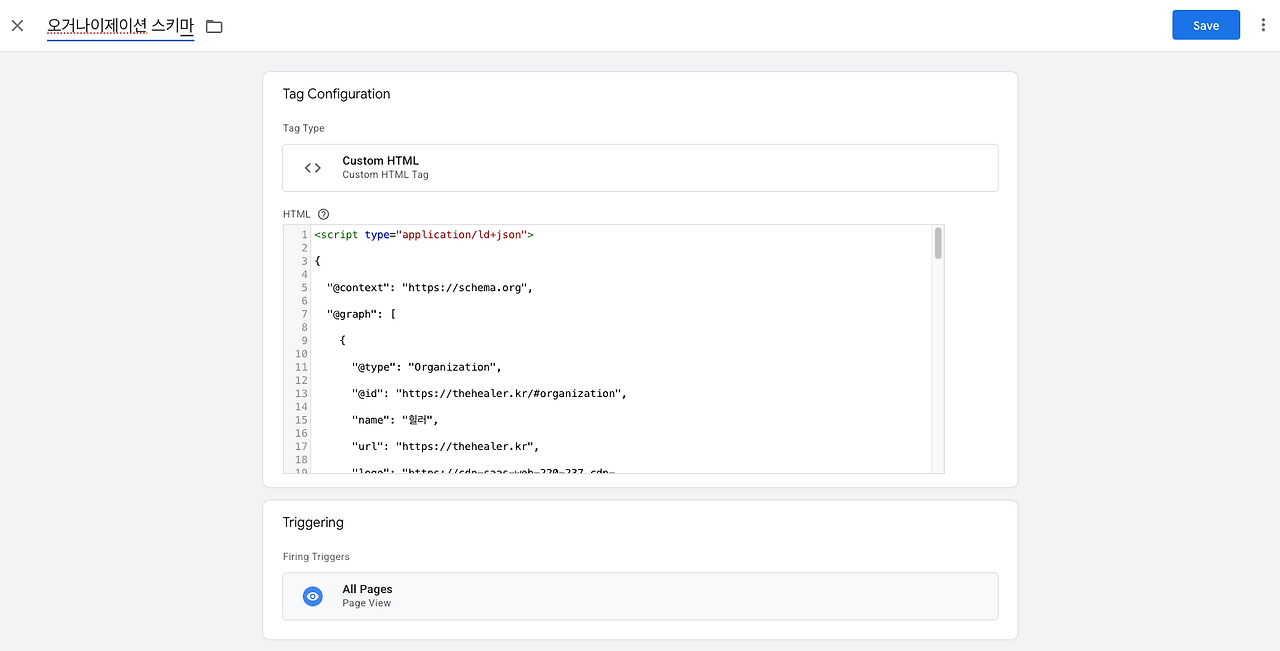Click the Tag Configuration heading
This screenshot has width=1280, height=651.
coord(336,94)
